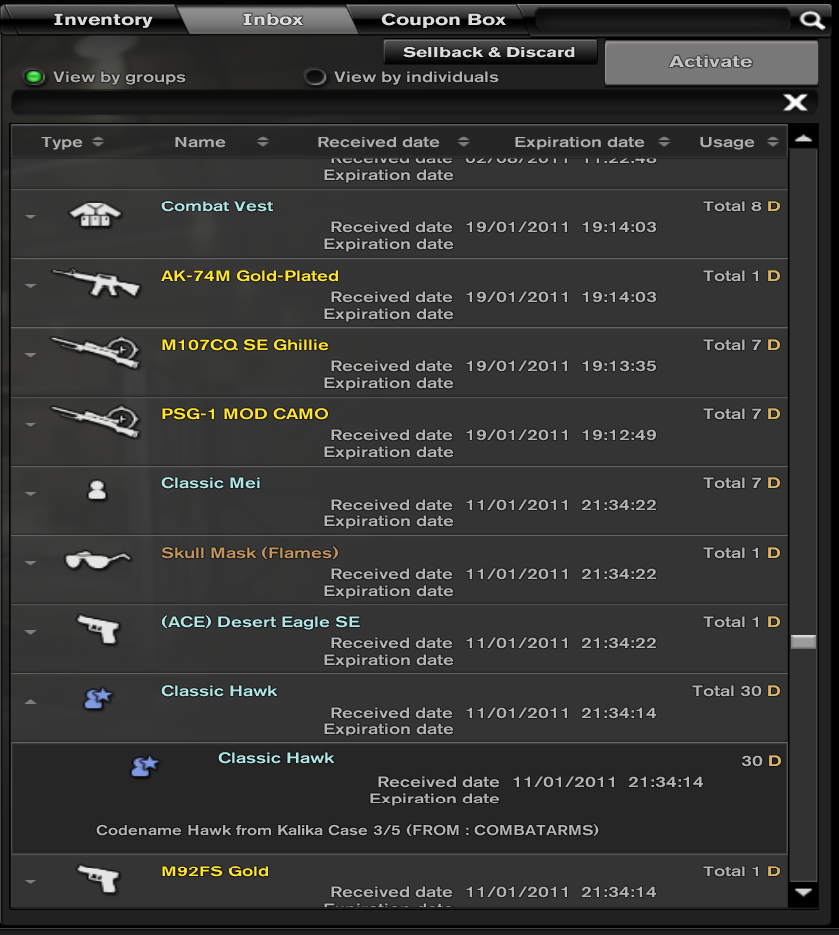Click the Skull Mask (Flames) glasses icon
This screenshot has height=935, width=839.
(97, 559)
